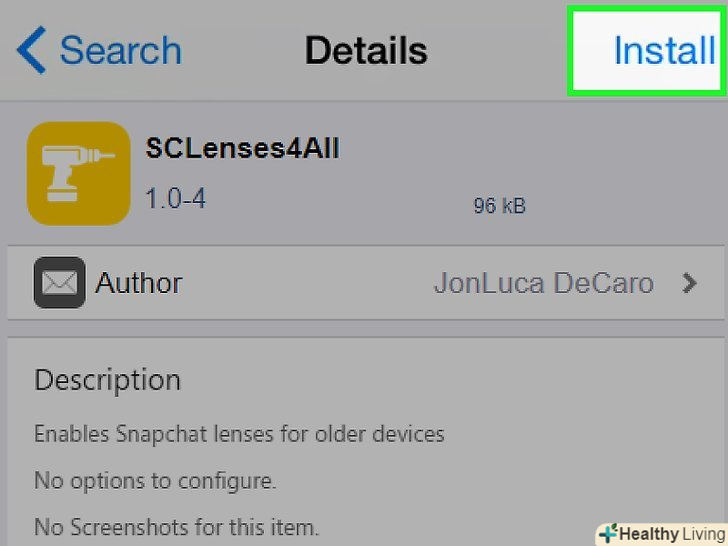Click the 'Enables Snapchat lenses' description line
Screen dimensions: 728x546
click(x=239, y=434)
